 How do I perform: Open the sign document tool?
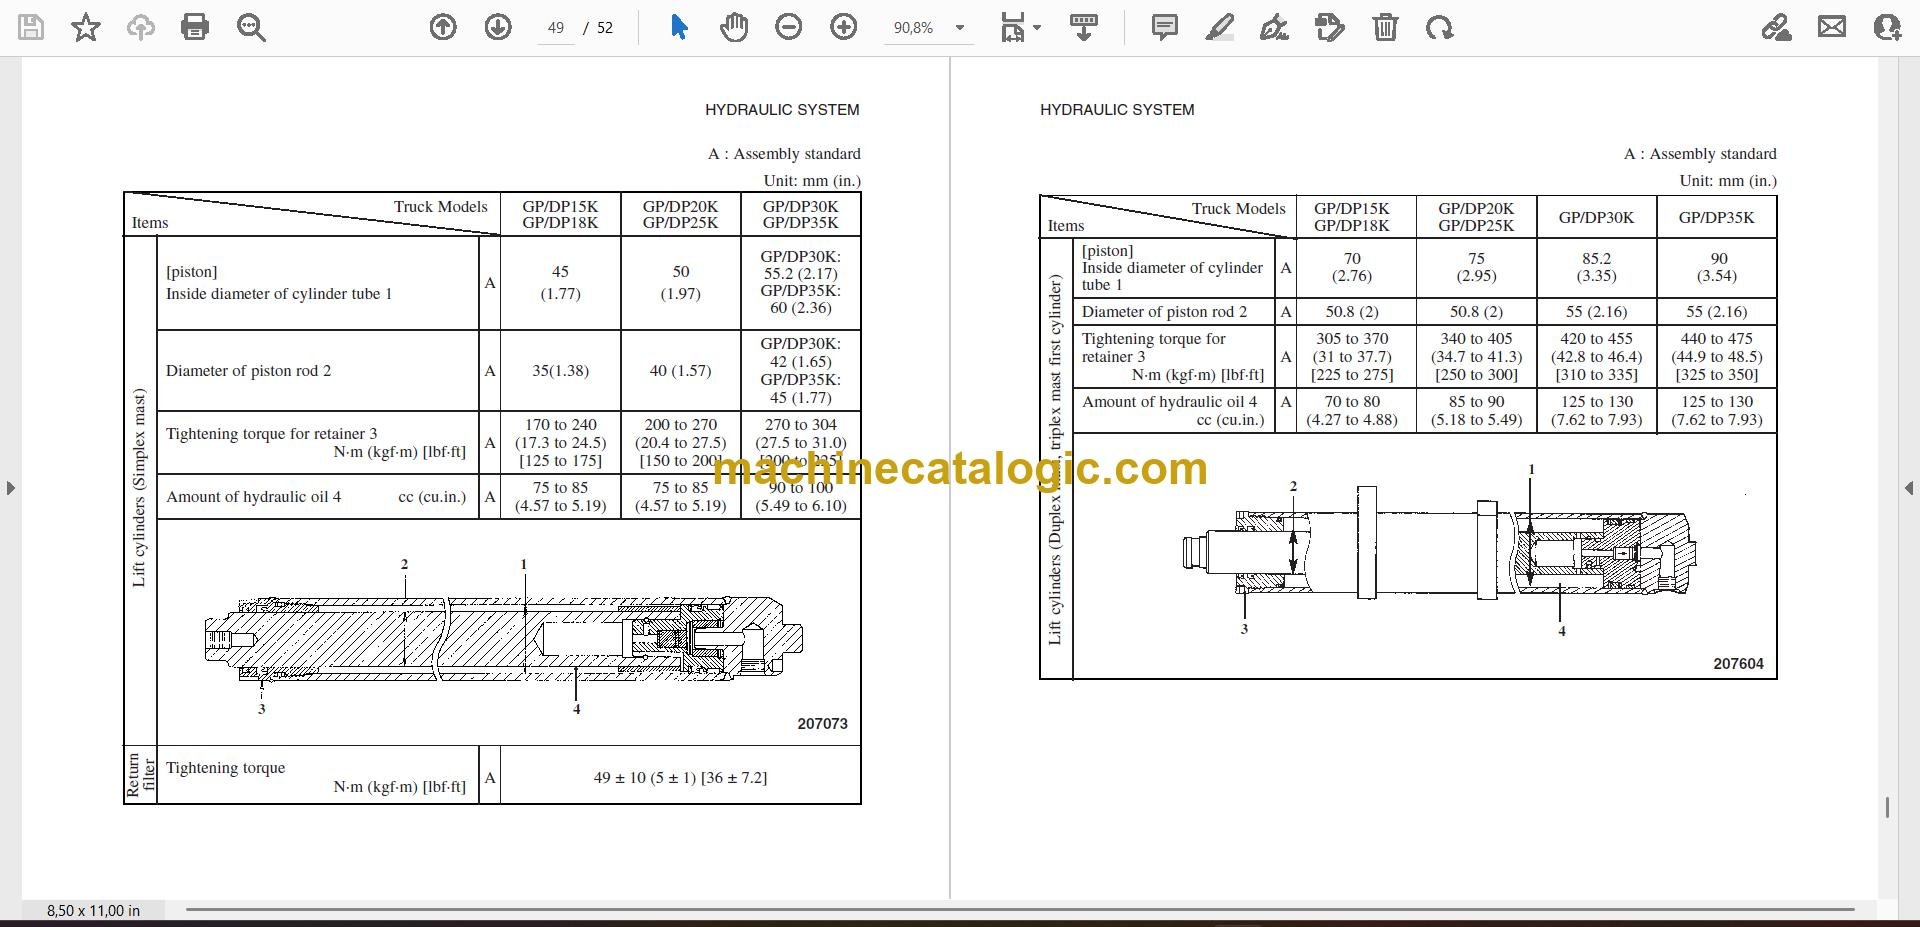pyautogui.click(x=1274, y=27)
